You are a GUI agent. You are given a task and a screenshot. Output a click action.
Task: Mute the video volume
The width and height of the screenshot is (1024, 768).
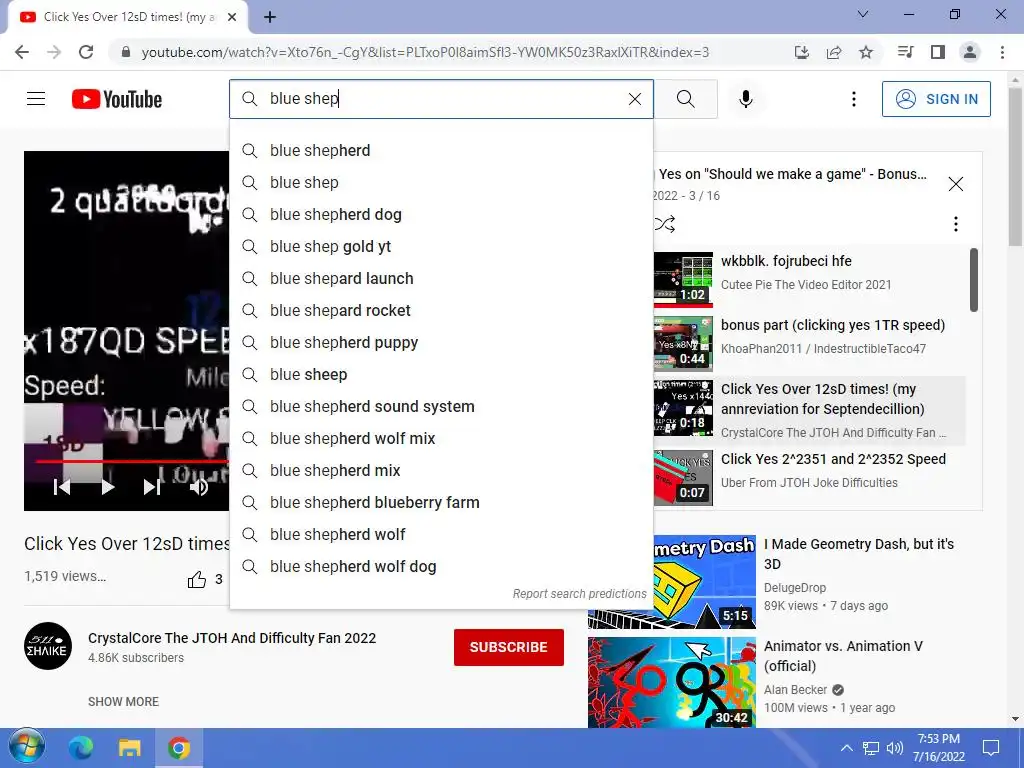click(199, 487)
